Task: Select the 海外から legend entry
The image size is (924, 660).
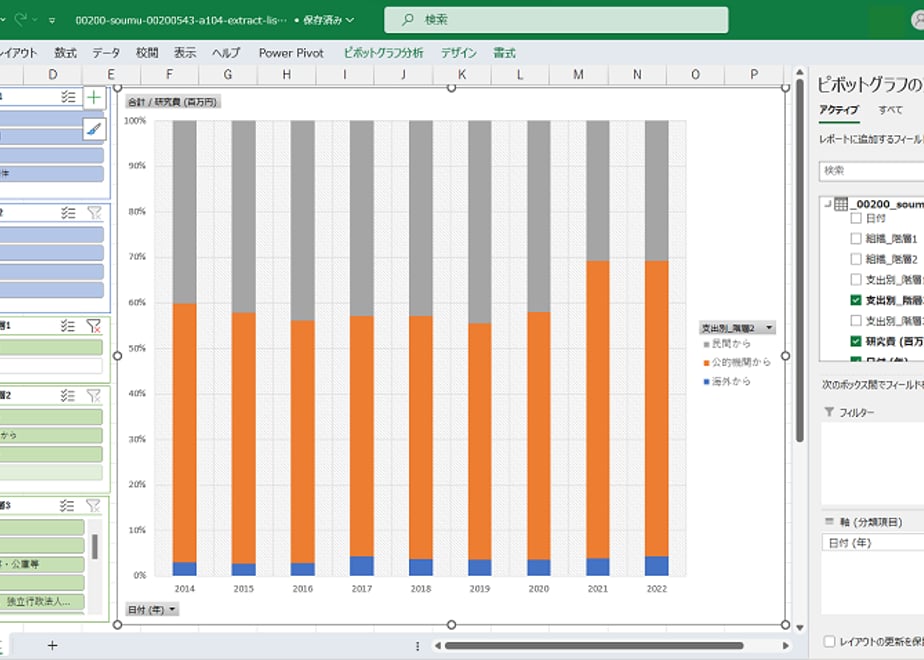Action: click(x=731, y=381)
